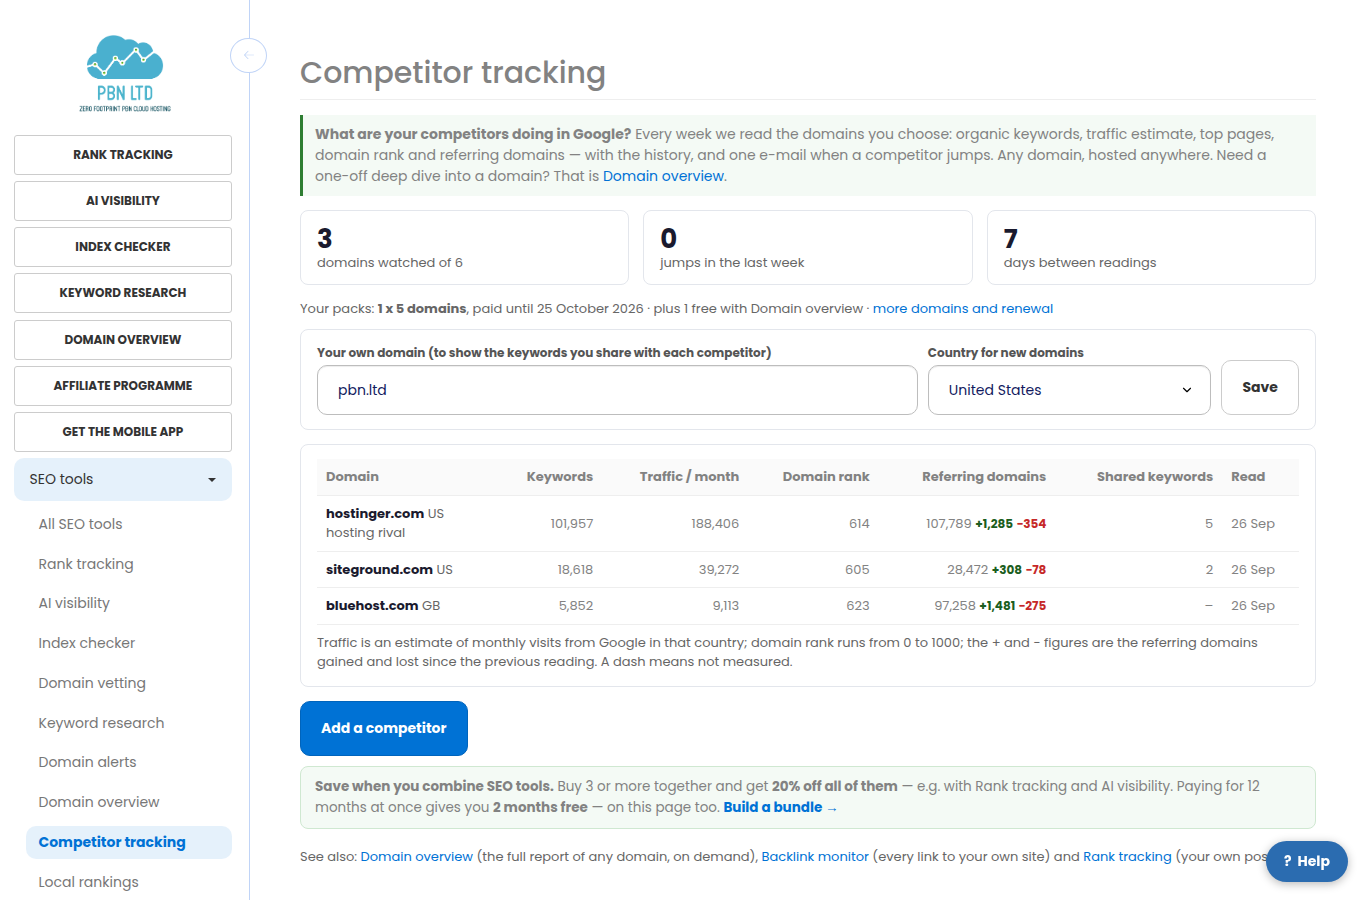Follow the Build a bundle link
Viewport: 1366px width, 900px height.
[780, 808]
